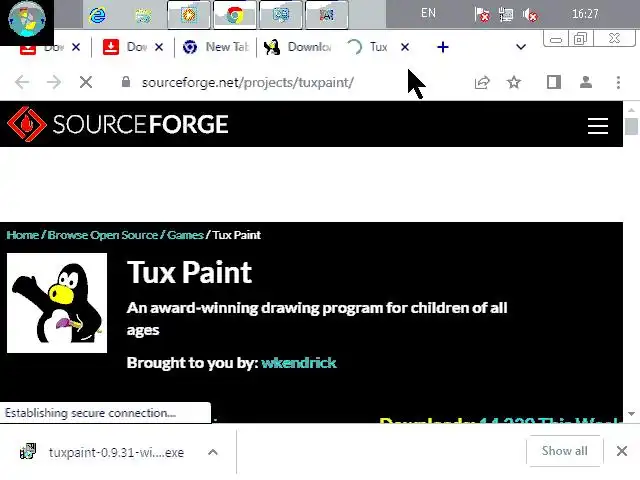Viewport: 640px width, 480px height.
Task: Follow the Home breadcrumb link
Action: (22, 235)
